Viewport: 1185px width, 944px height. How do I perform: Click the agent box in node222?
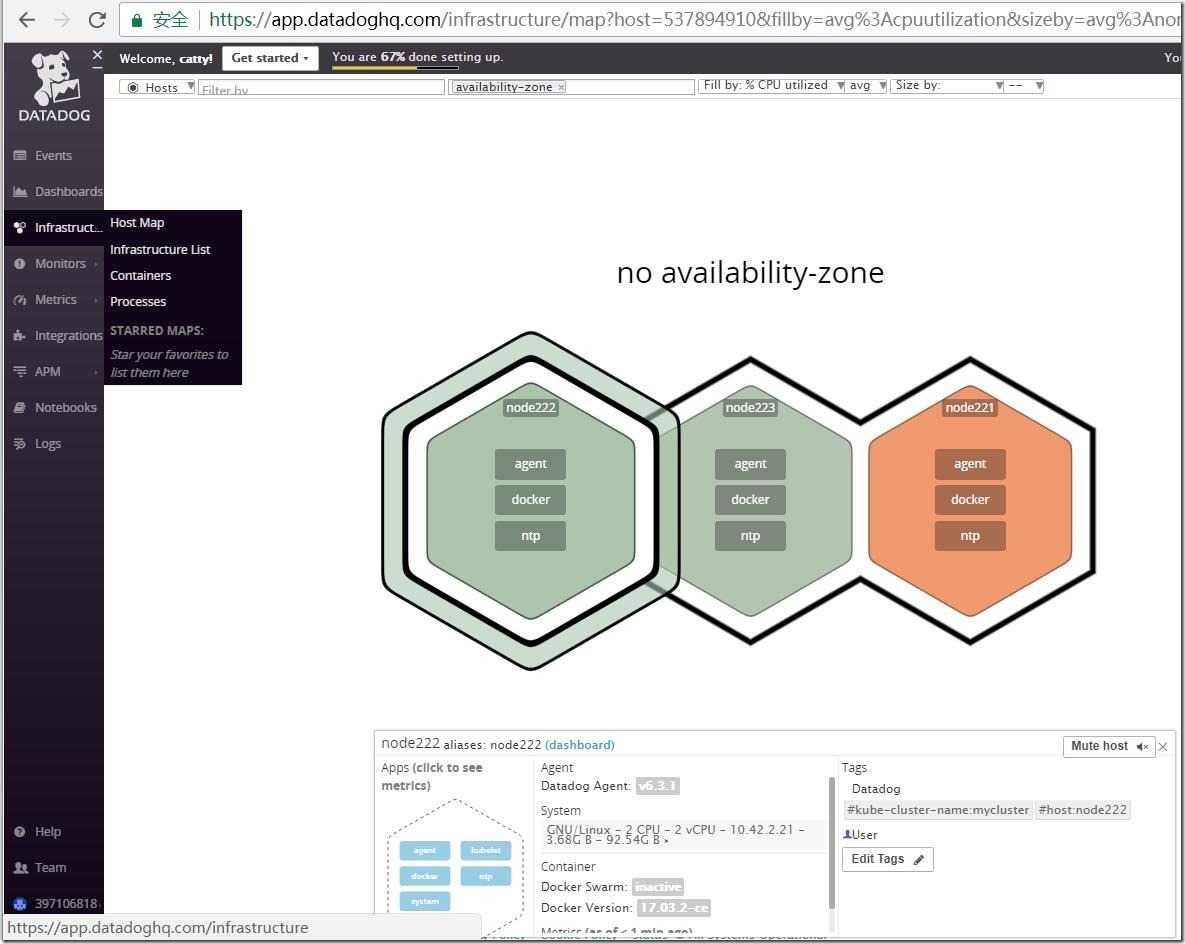click(x=531, y=464)
